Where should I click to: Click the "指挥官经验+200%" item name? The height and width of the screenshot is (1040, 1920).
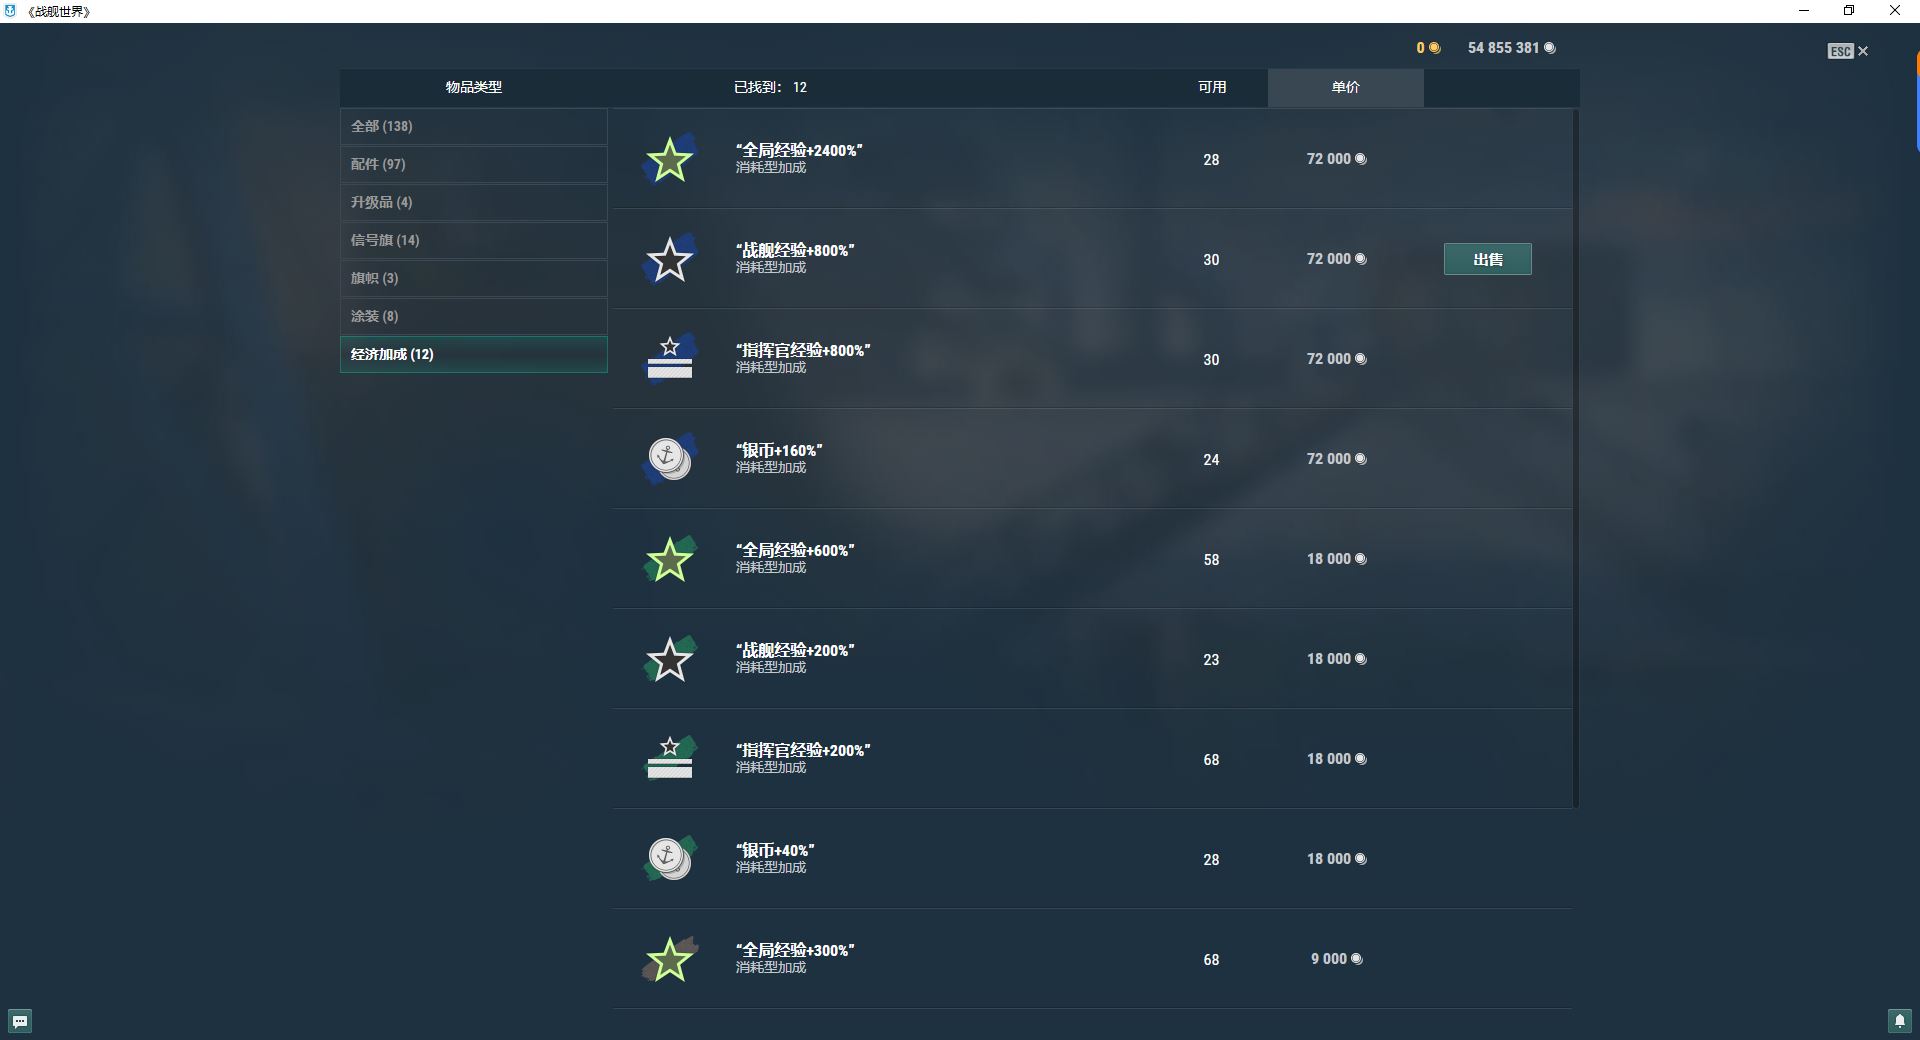(x=803, y=750)
